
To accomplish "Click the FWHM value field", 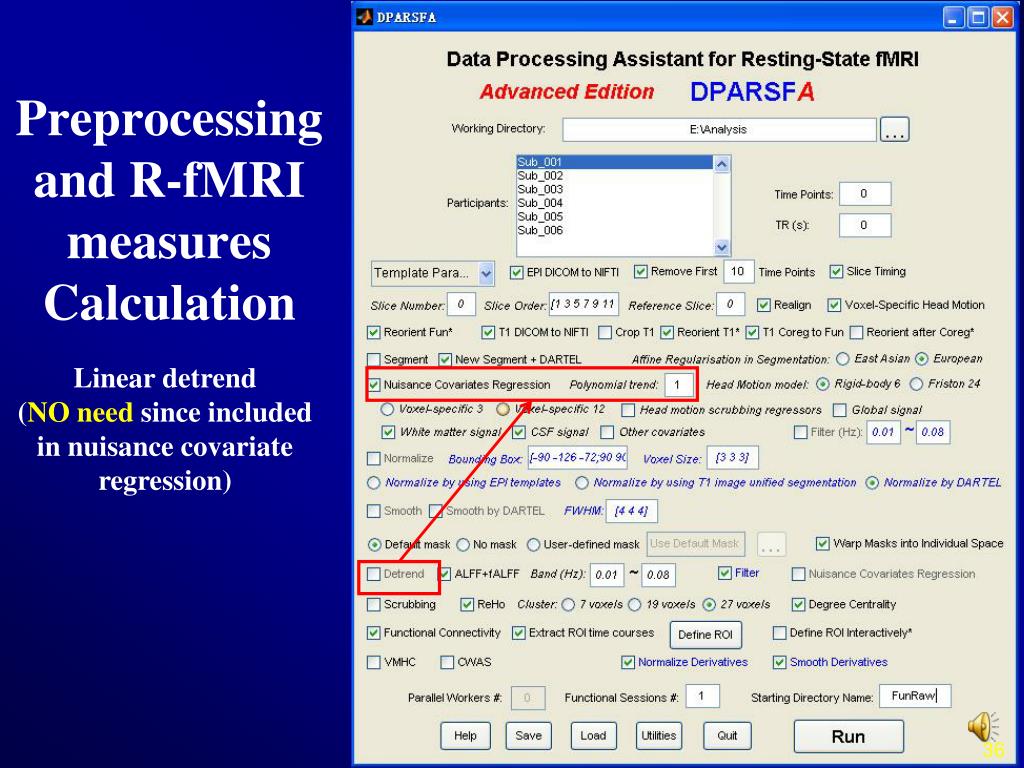I will pos(632,511).
